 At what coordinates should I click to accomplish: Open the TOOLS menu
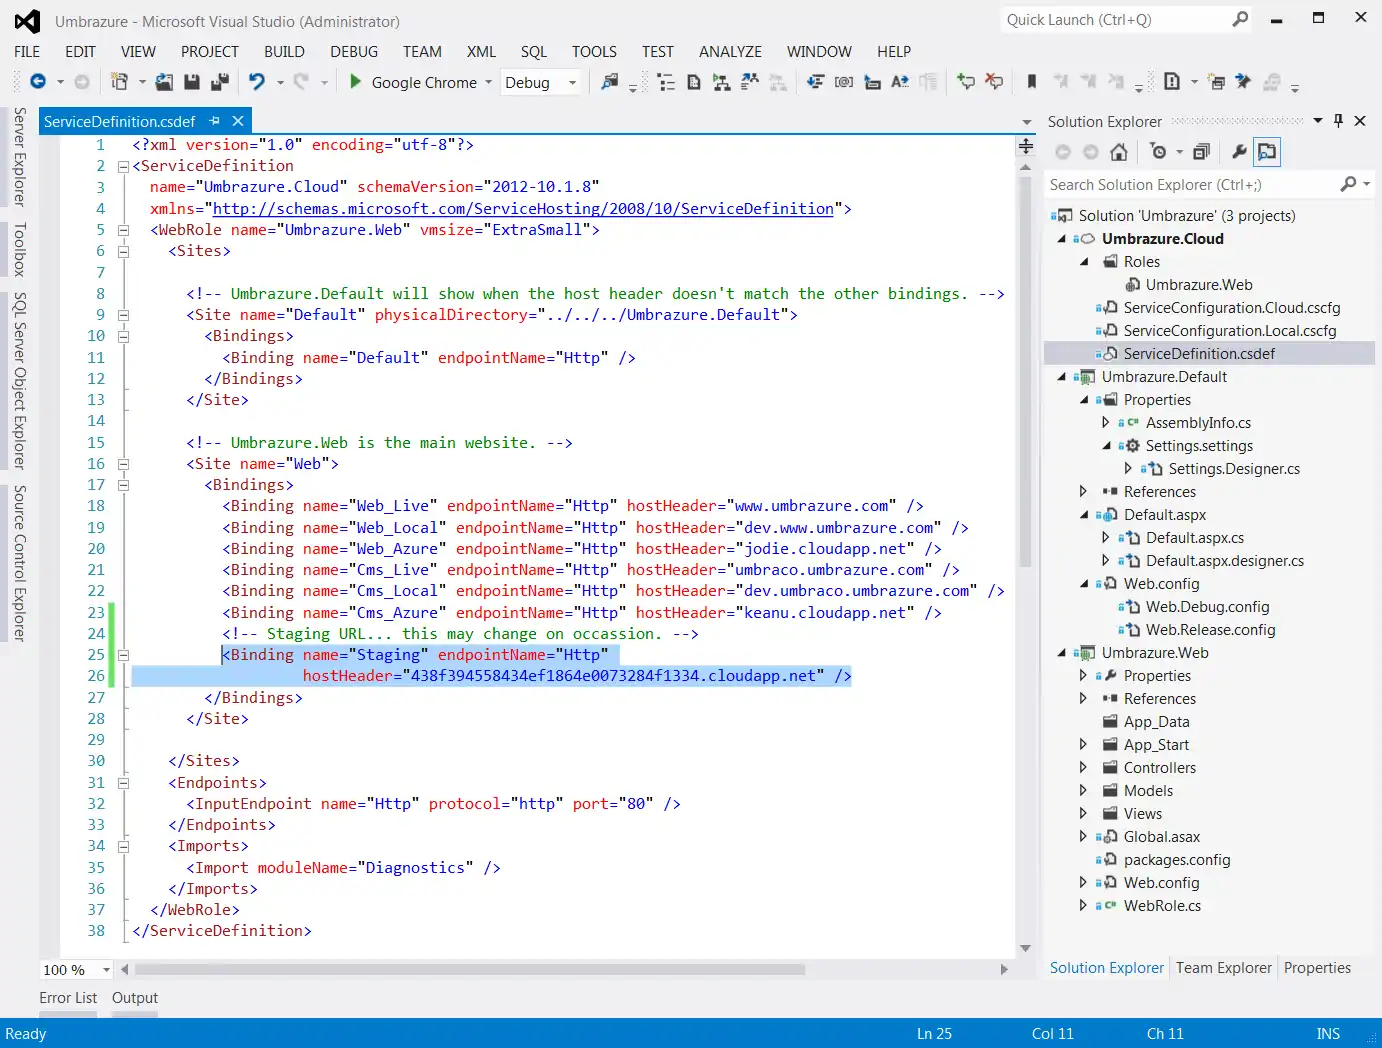(x=594, y=51)
